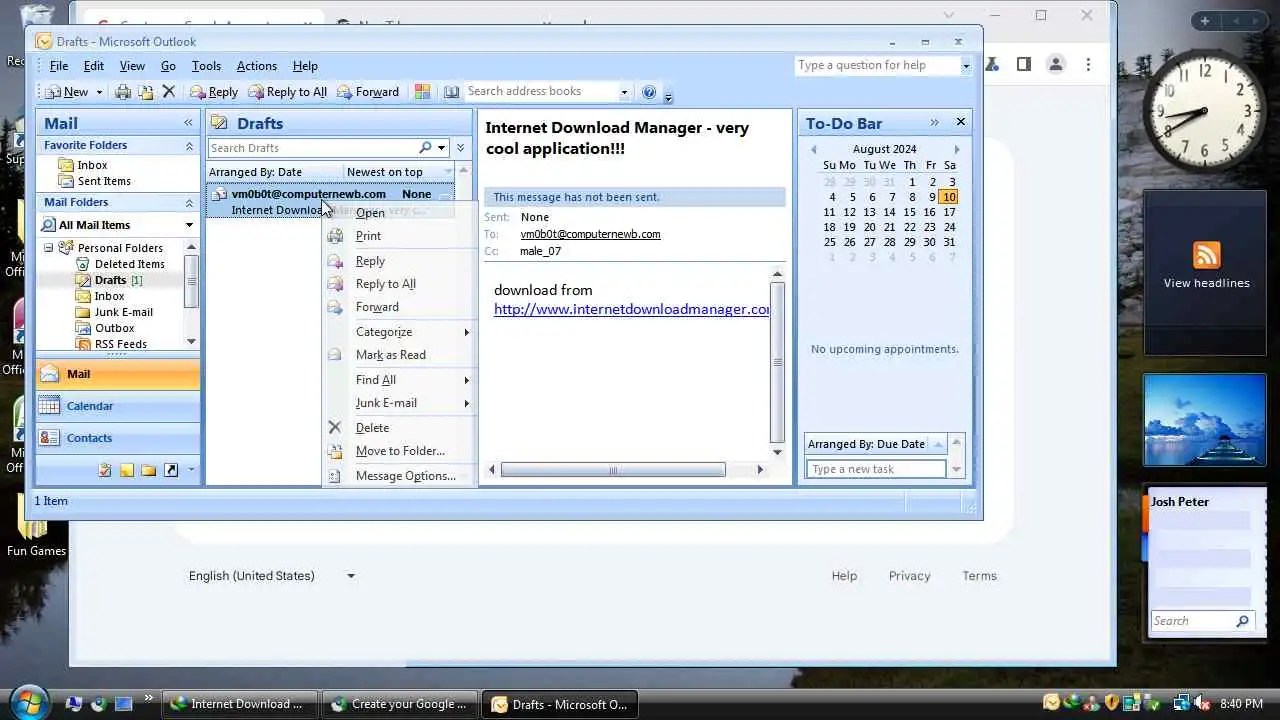The height and width of the screenshot is (720, 1280).
Task: Click the search magnifier in contacts gadget
Action: pos(1242,621)
